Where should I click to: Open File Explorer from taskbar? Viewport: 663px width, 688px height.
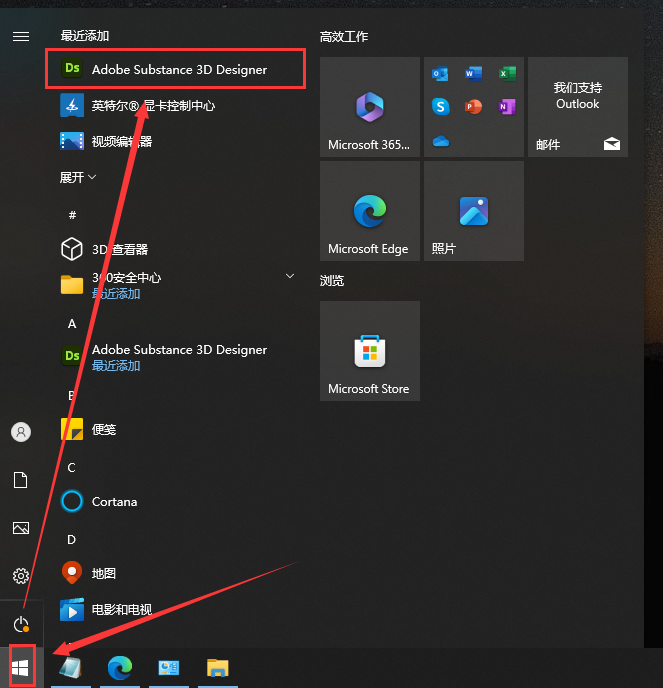tap(218, 668)
